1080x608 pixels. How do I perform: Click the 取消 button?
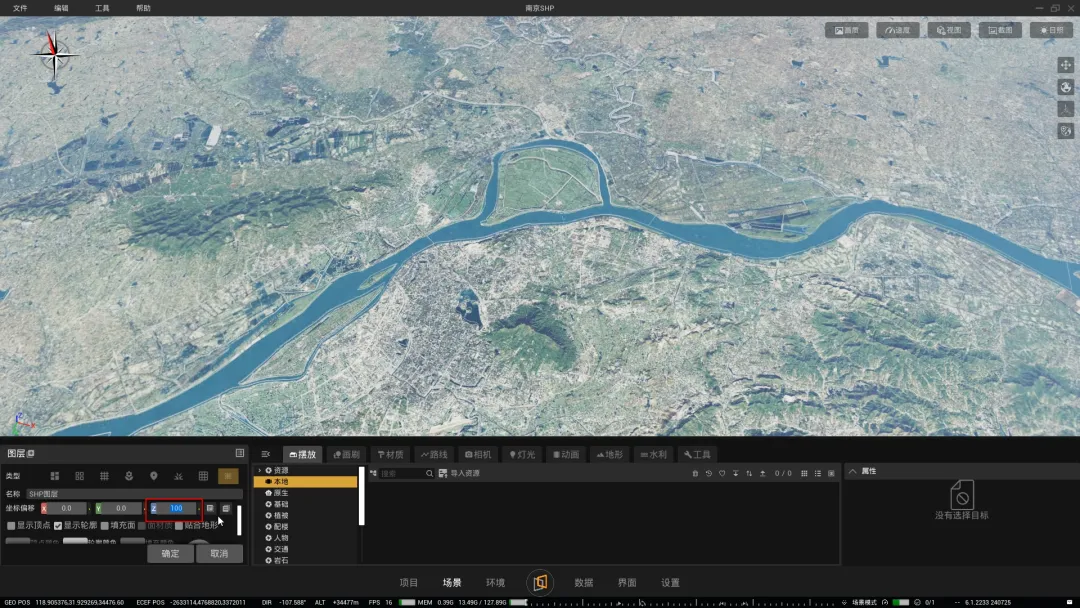(x=219, y=554)
